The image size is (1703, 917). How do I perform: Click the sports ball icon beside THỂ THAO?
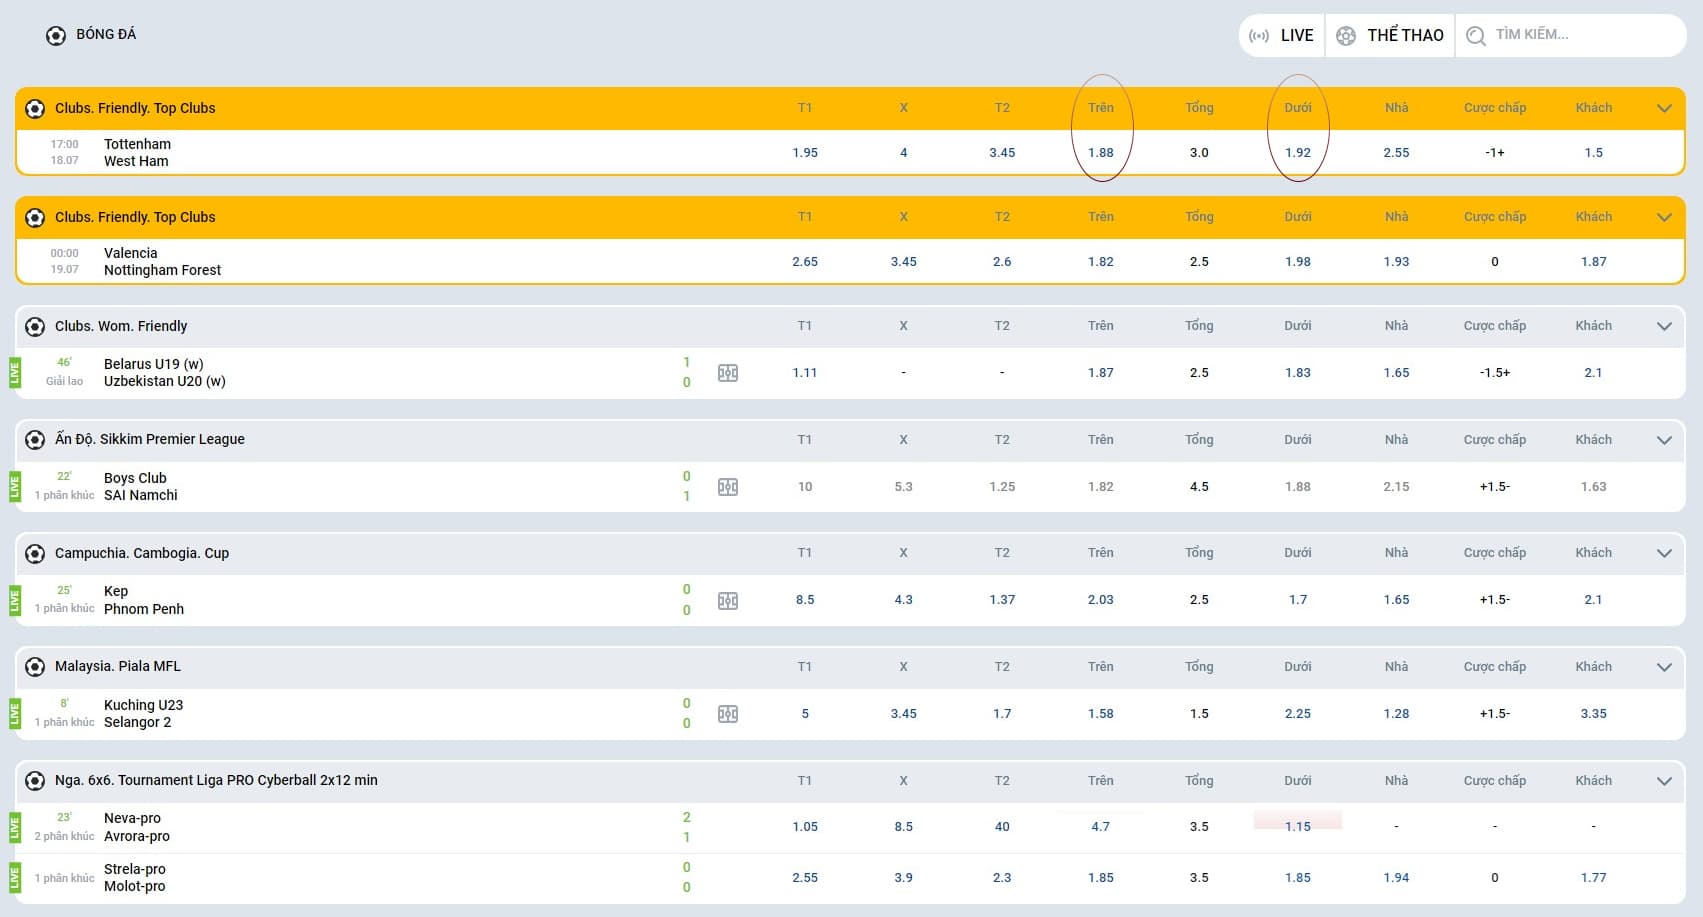pos(1346,36)
